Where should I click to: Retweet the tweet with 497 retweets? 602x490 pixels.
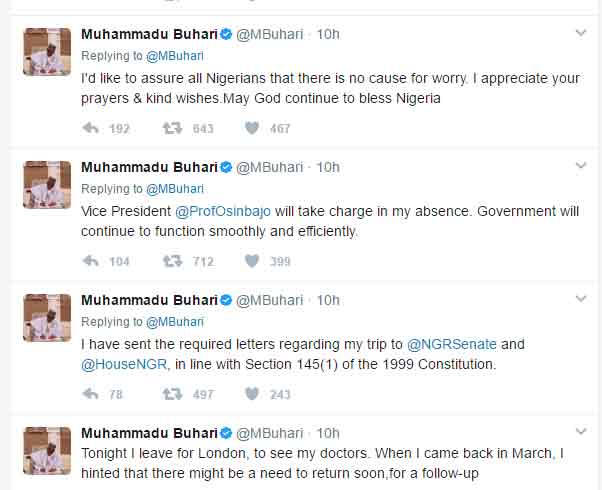tap(172, 394)
